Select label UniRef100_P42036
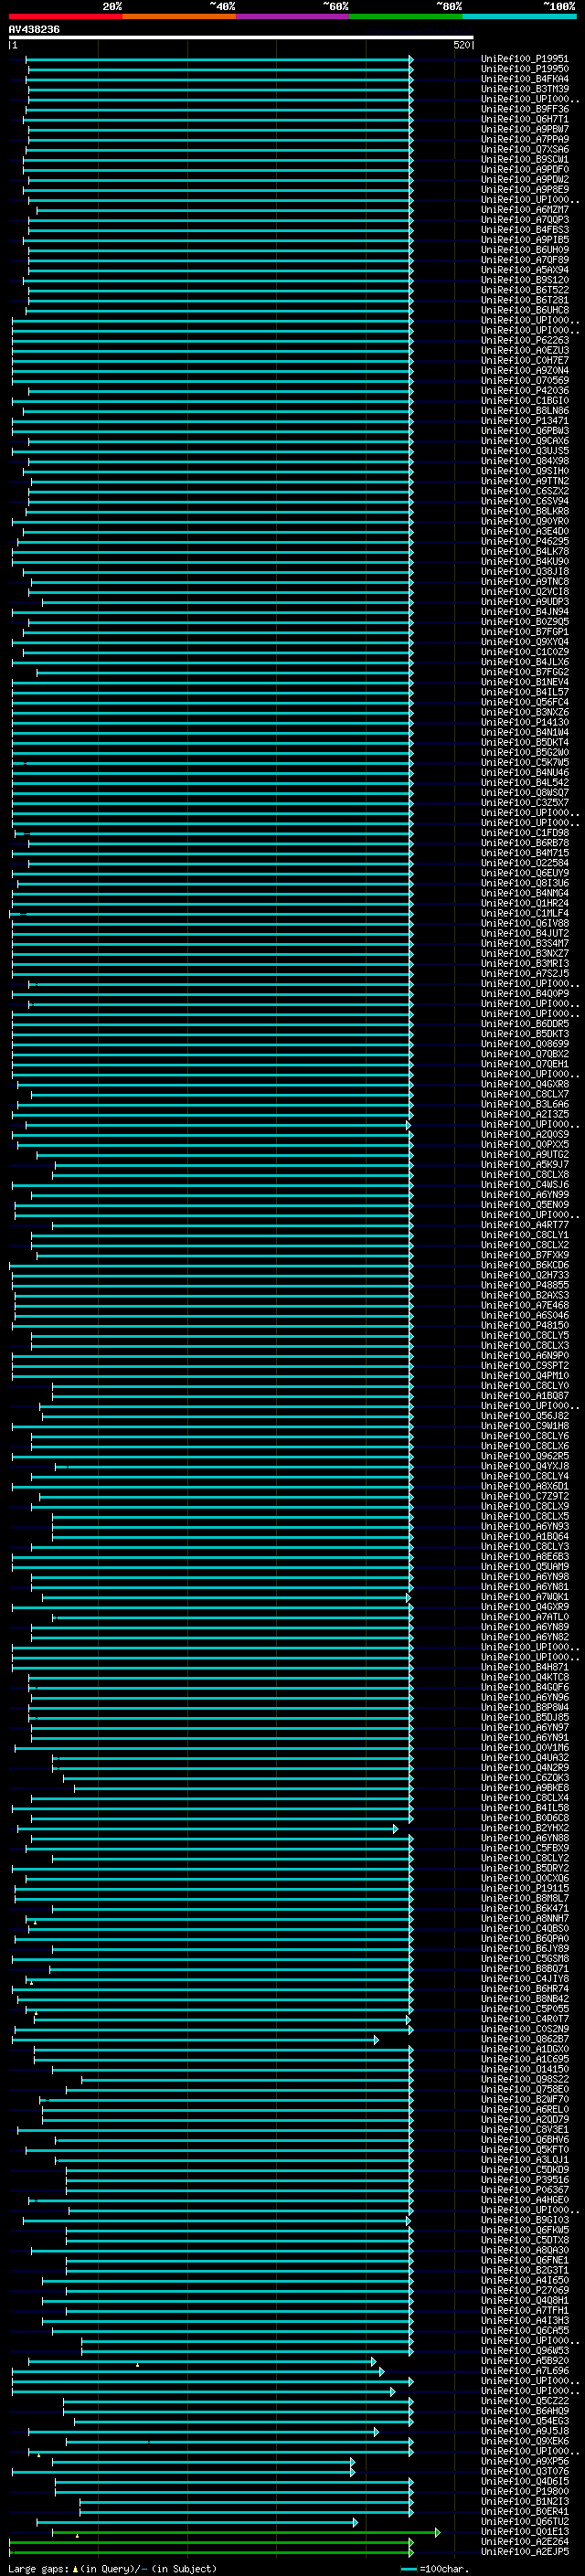 (525, 391)
